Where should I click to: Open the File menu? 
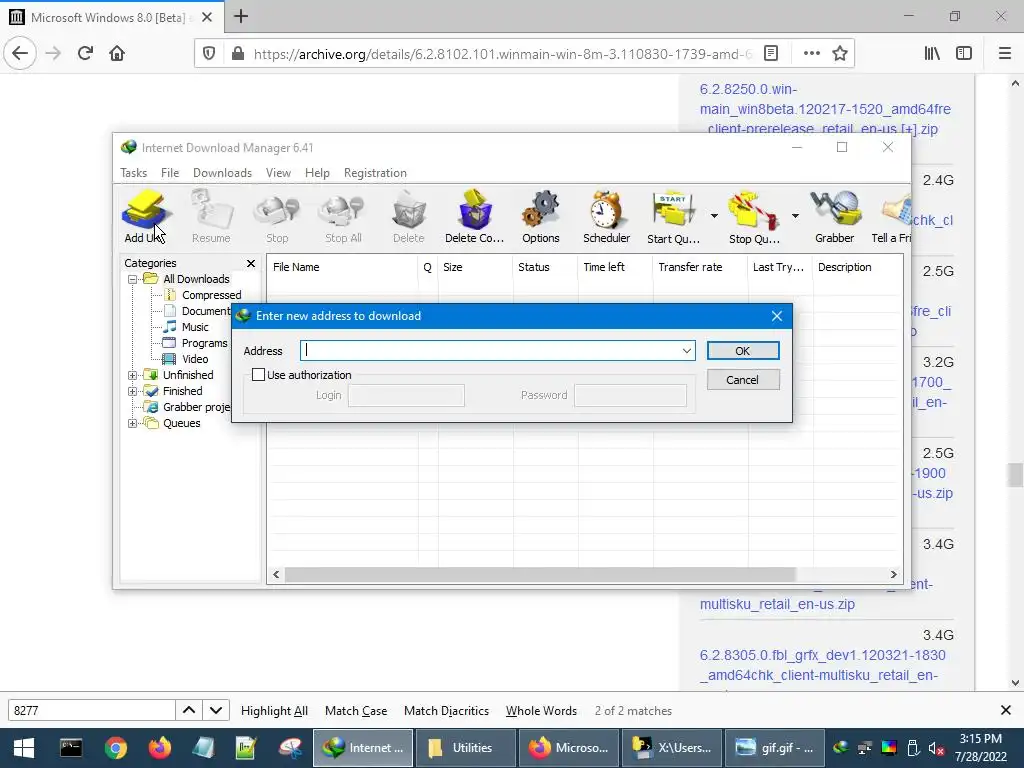pos(170,172)
